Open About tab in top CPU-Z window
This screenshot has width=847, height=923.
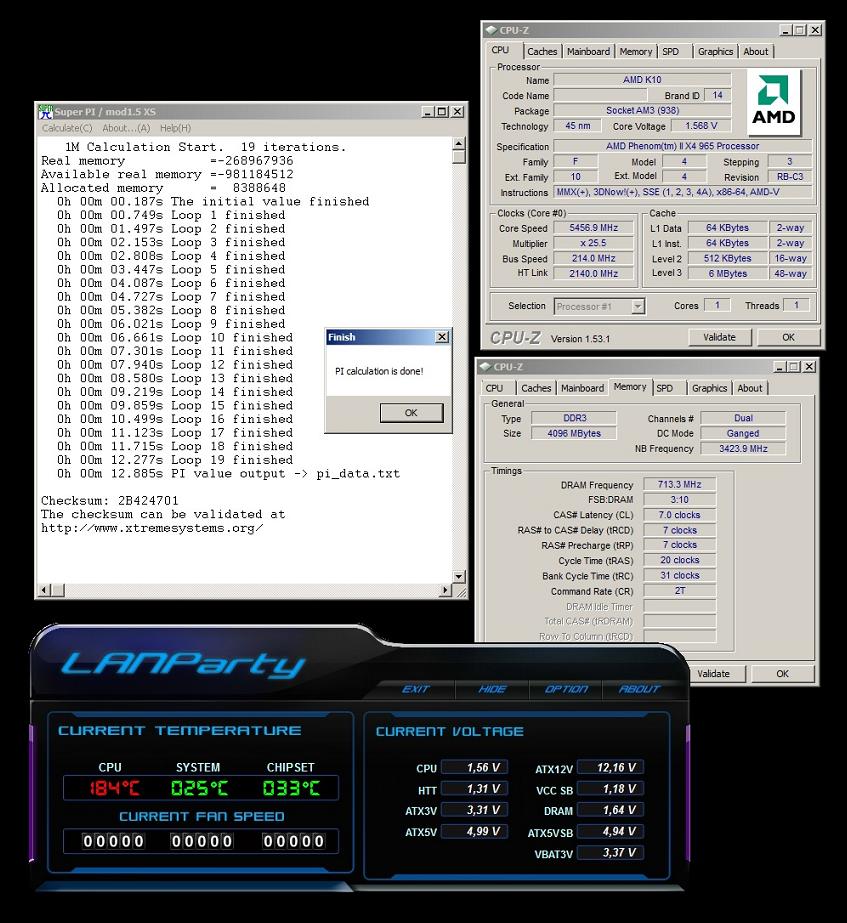(x=755, y=51)
